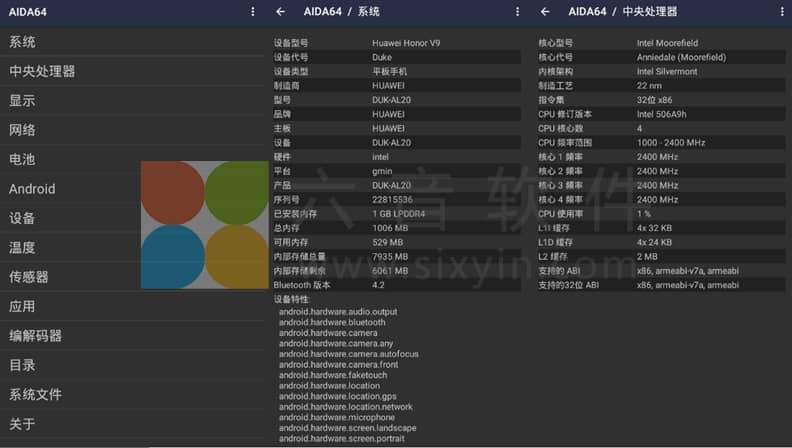Select the 指令集 32位 x86 row
Image resolution: width=792 pixels, height=448 pixels.
661,99
